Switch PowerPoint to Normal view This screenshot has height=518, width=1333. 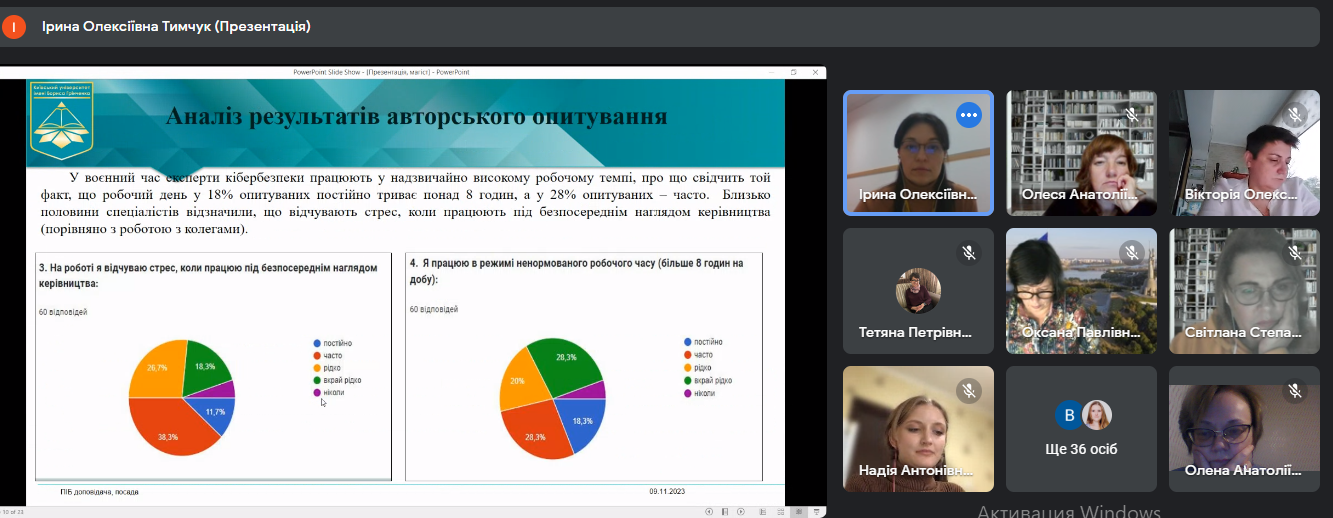point(763,512)
